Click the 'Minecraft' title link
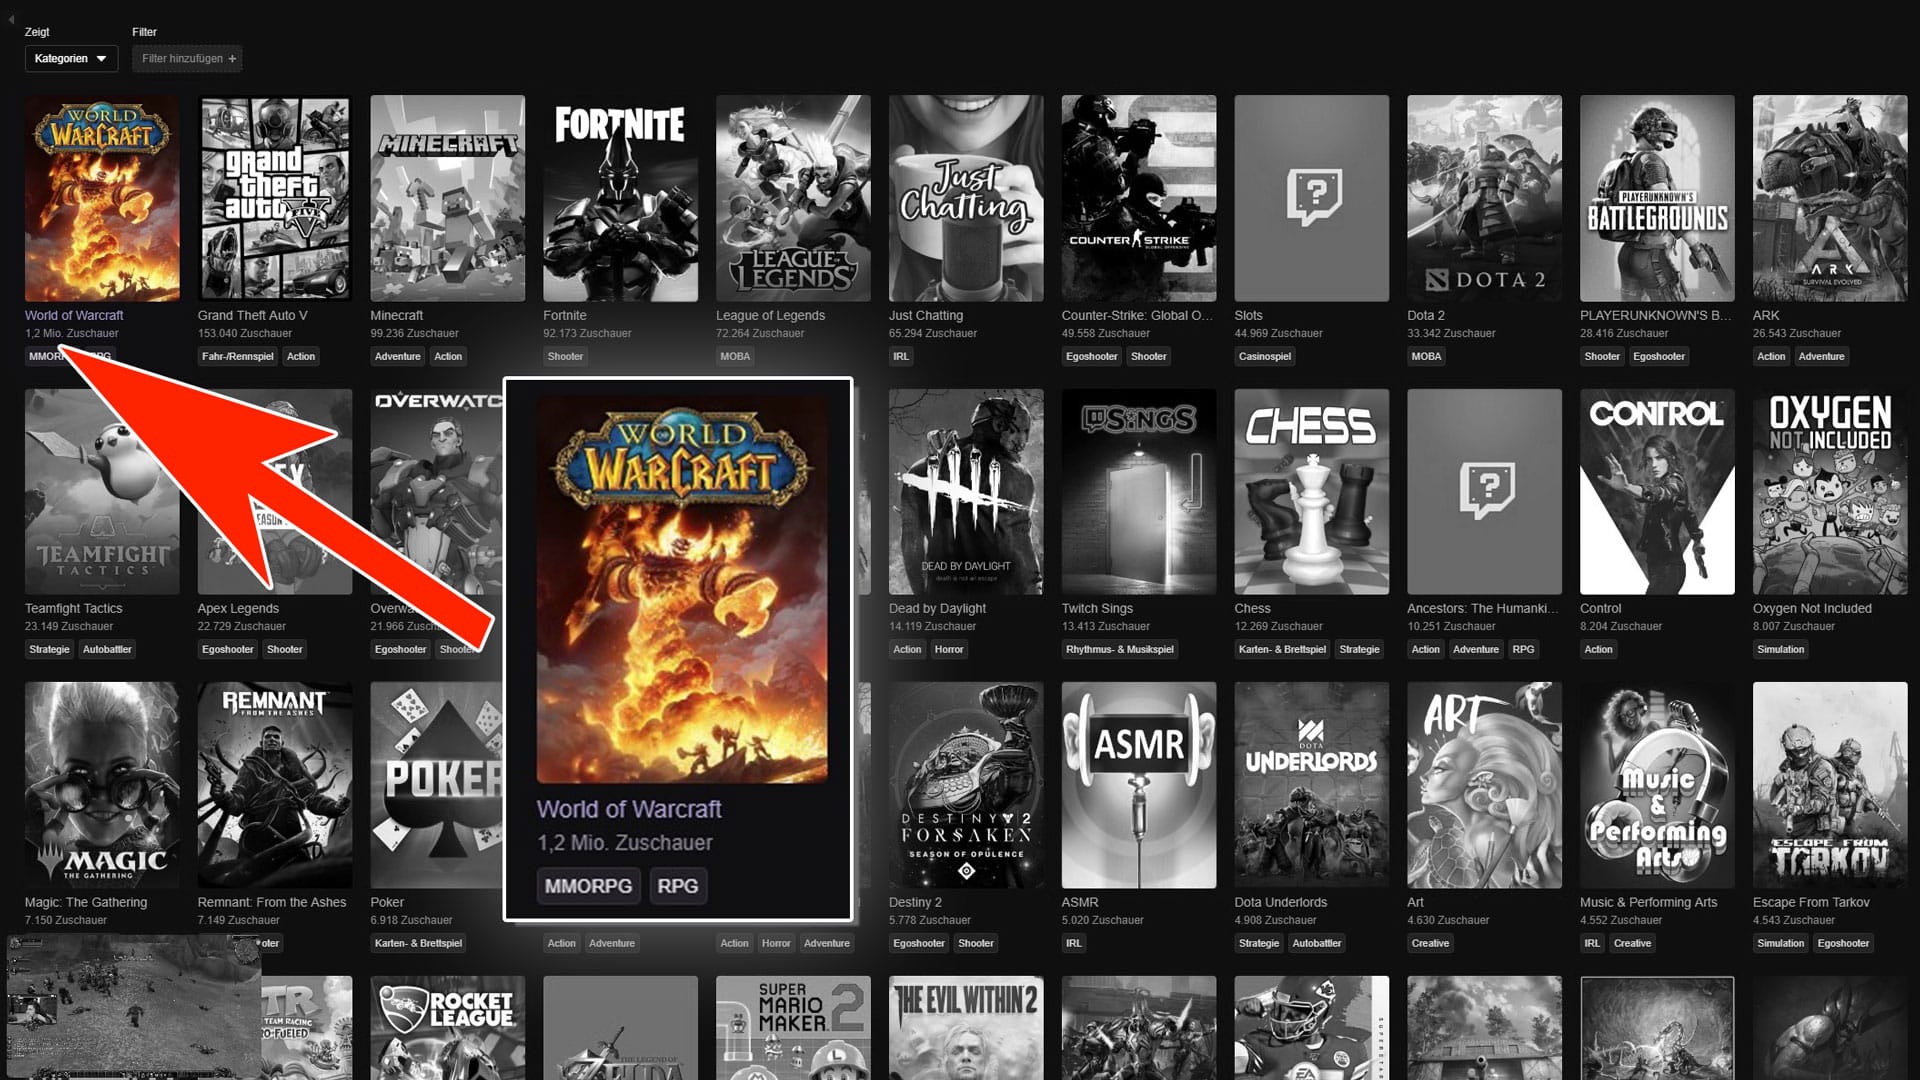1920x1080 pixels. [x=397, y=315]
